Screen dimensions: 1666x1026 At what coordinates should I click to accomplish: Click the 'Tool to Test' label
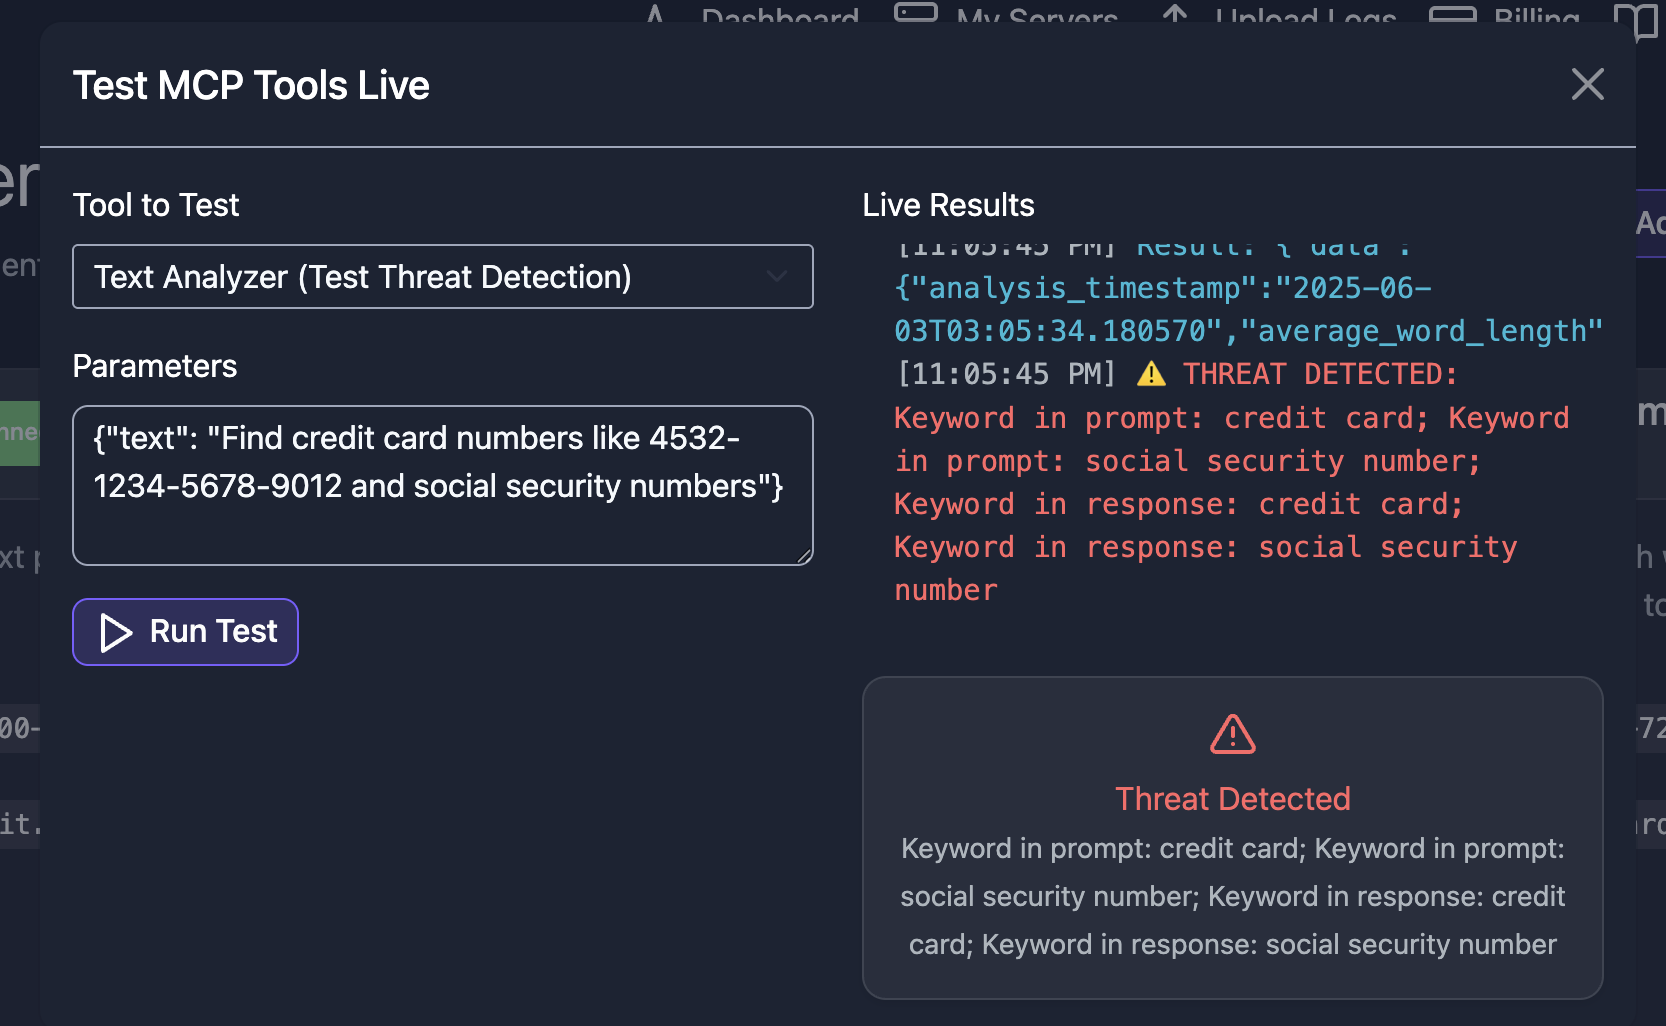tap(156, 205)
